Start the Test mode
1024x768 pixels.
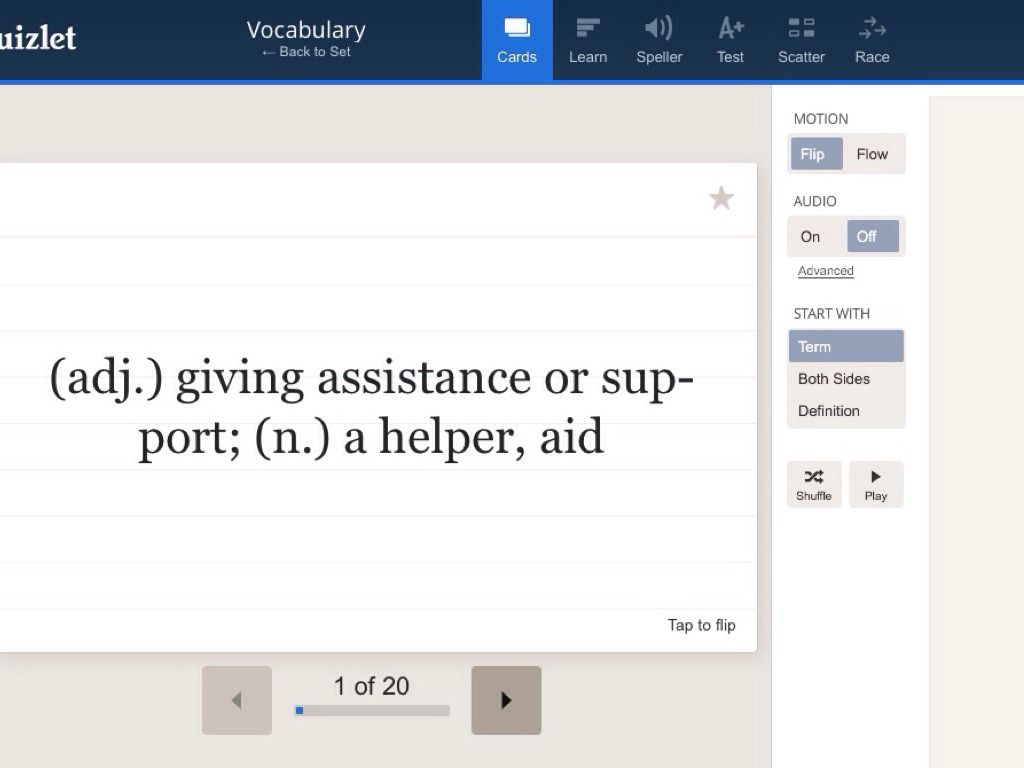click(730, 40)
